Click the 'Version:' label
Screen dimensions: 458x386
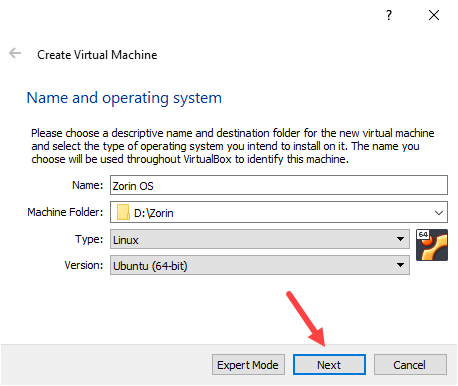pos(84,265)
